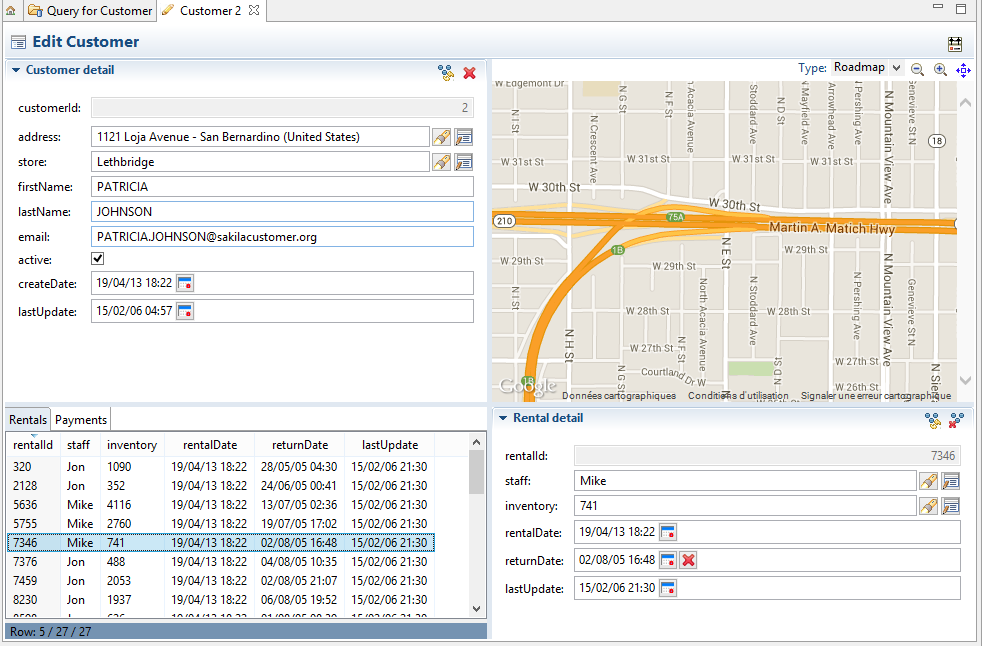Click the map zoom out magnifier icon
This screenshot has height=646, width=983.
(917, 69)
